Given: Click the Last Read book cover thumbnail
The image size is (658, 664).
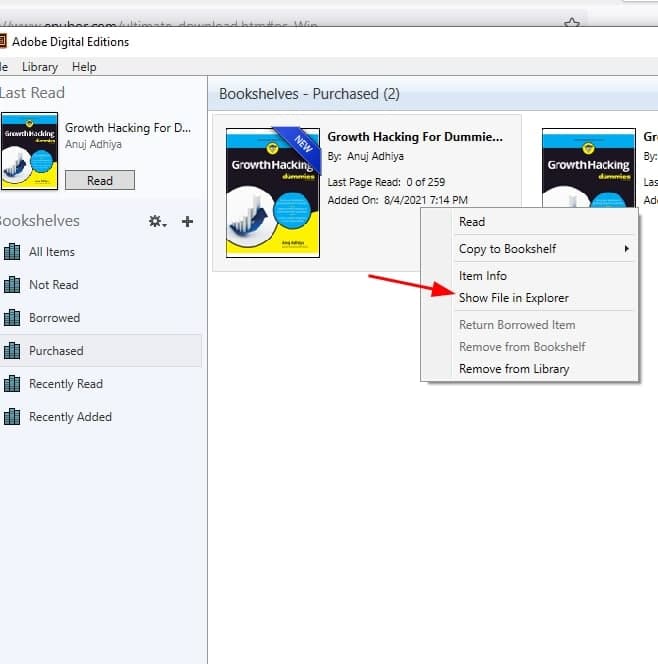Looking at the screenshot, I should pos(29,151).
